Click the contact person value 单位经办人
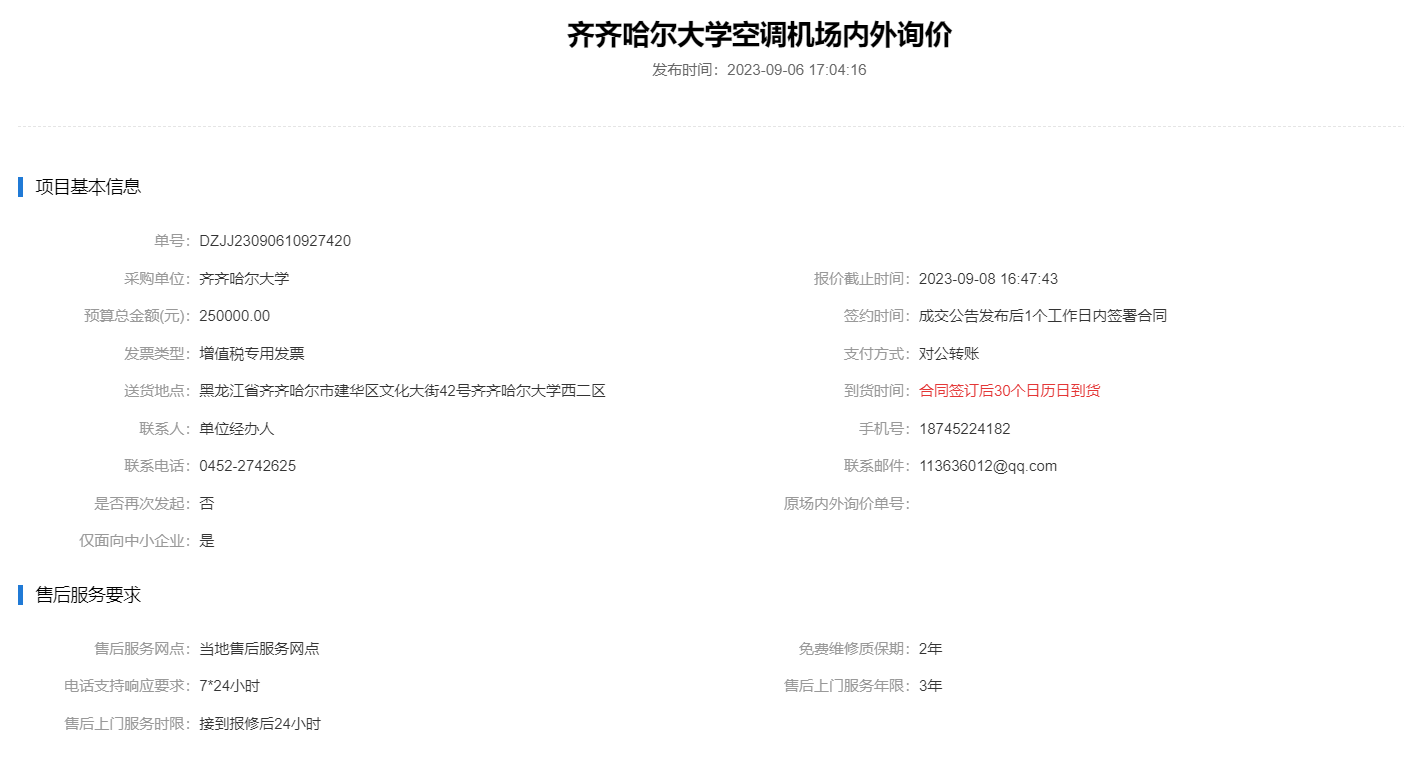Screen dimensions: 1404x758 237,429
